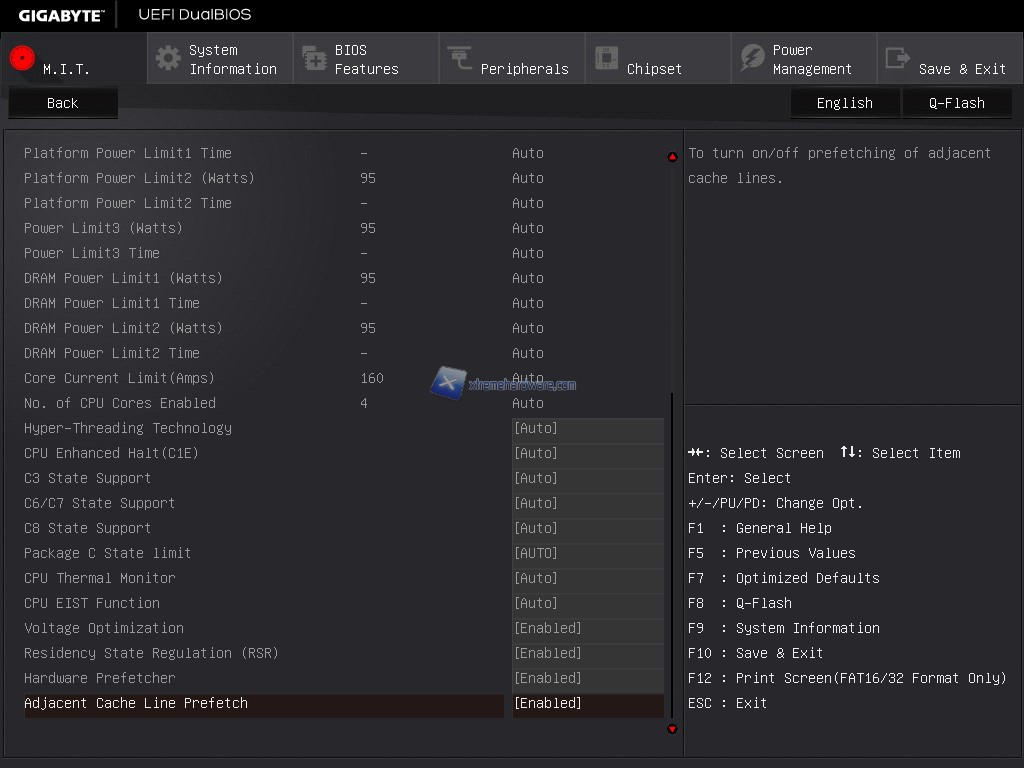
Task: Click the red scroll down arrow
Action: 672,729
